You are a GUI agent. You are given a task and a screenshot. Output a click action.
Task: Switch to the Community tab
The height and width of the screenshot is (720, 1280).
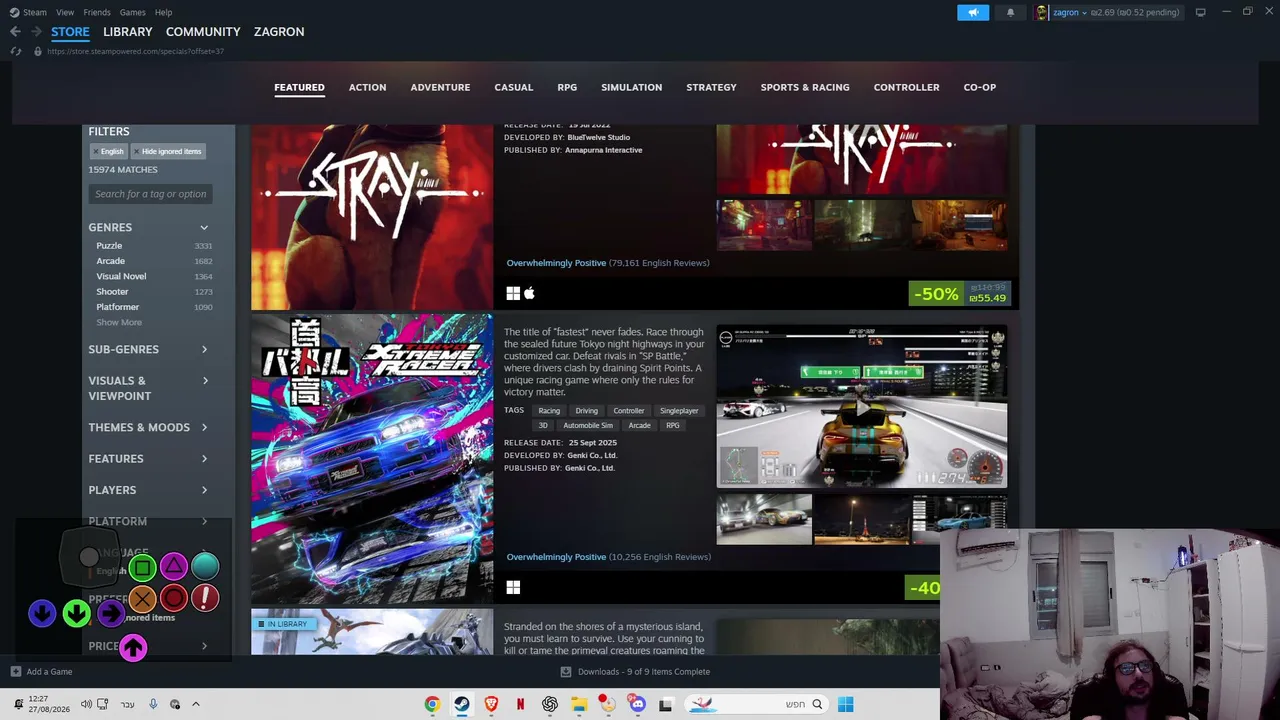pos(203,32)
